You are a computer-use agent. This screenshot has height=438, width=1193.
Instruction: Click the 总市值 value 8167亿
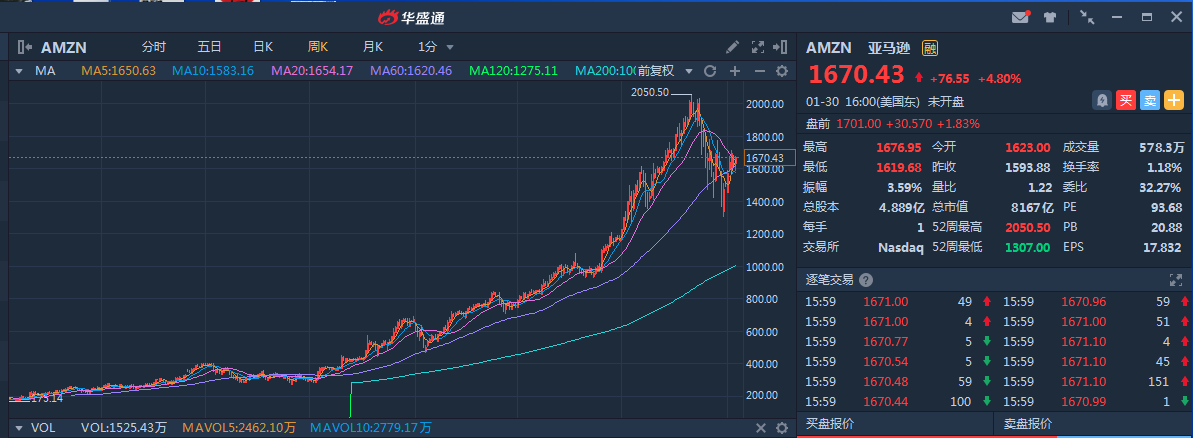coord(1032,207)
